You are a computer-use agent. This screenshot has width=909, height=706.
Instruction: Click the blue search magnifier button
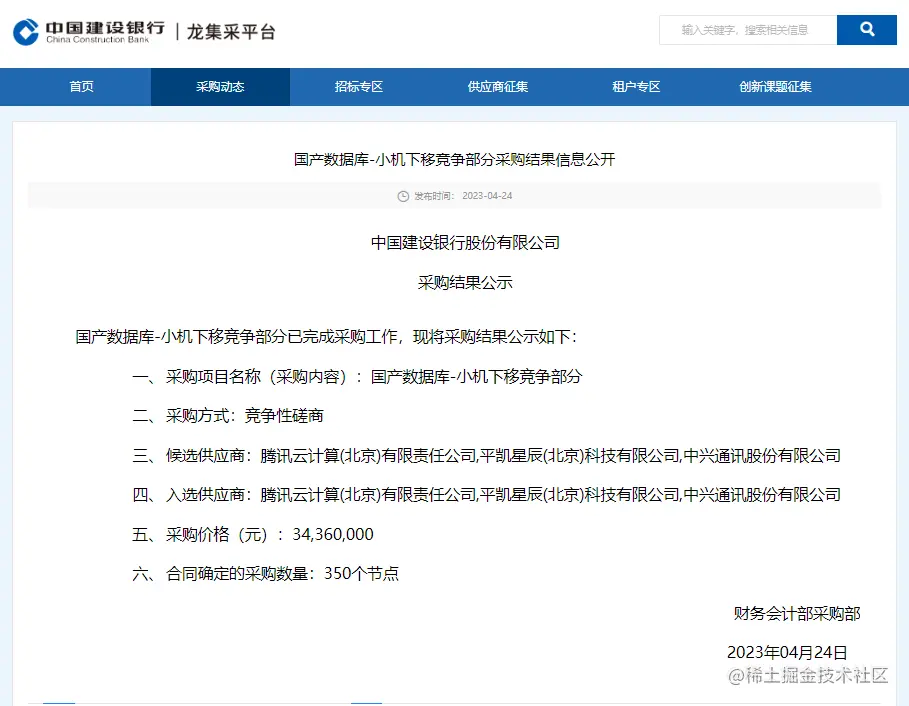point(867,30)
